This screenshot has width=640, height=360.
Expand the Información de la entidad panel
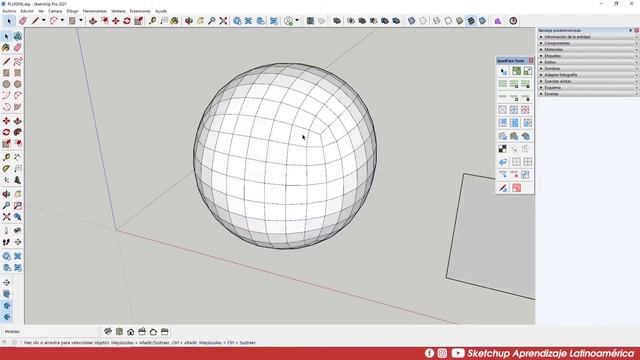coord(588,37)
